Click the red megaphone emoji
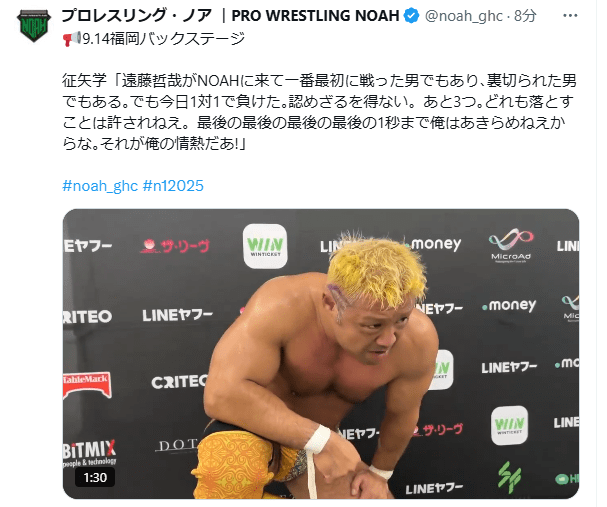The width and height of the screenshot is (607, 507). 72,39
